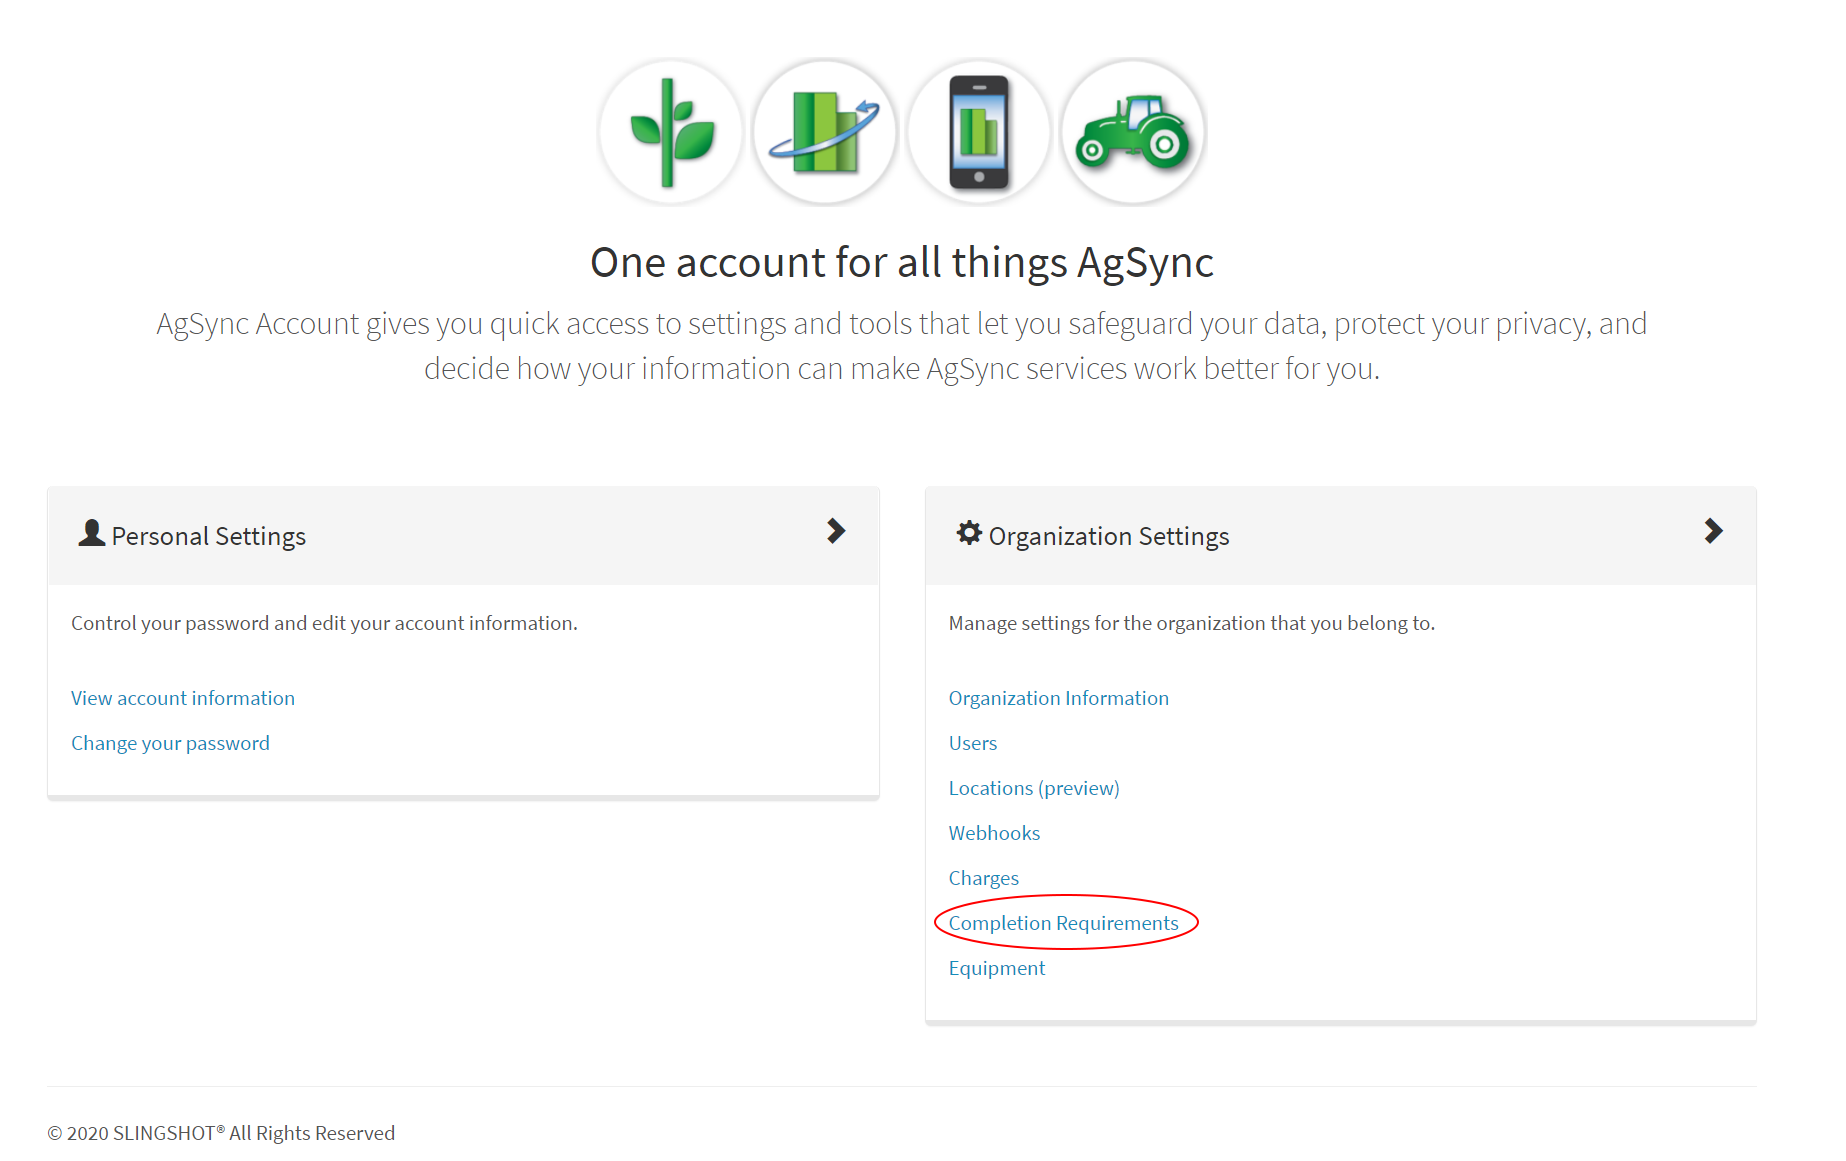Viewport: 1846px width, 1161px height.
Task: Open the Charges link
Action: [x=984, y=878]
